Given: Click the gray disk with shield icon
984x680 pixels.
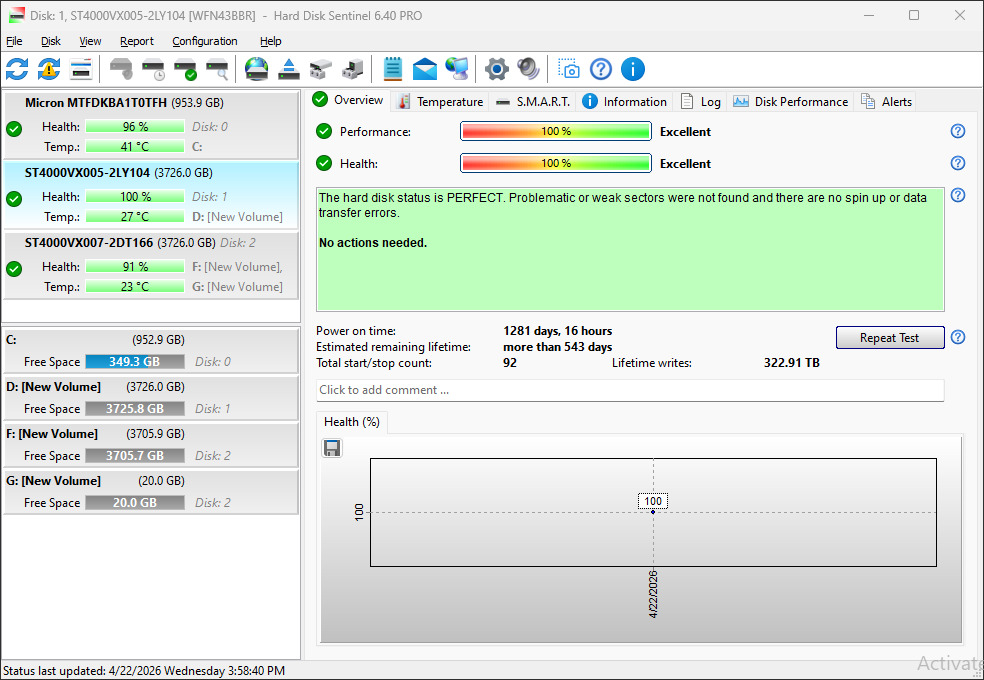Looking at the screenshot, I should 121,69.
